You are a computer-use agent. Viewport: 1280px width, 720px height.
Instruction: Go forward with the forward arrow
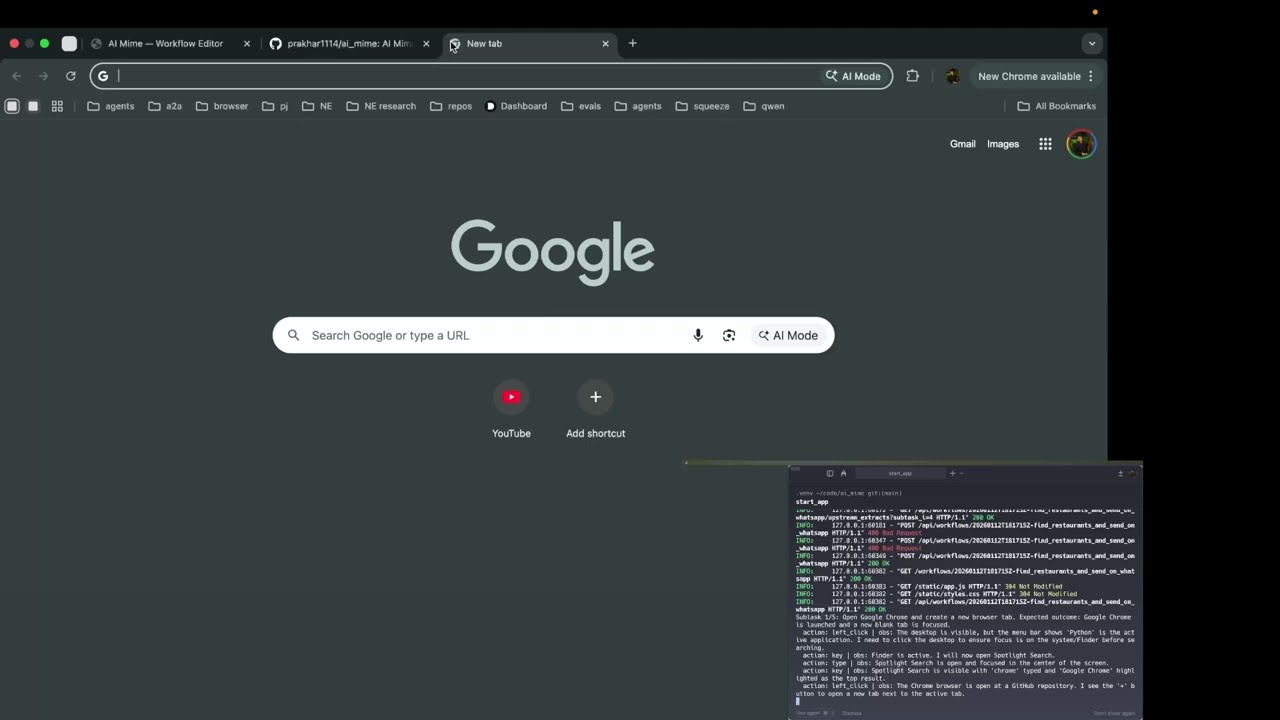coord(43,76)
